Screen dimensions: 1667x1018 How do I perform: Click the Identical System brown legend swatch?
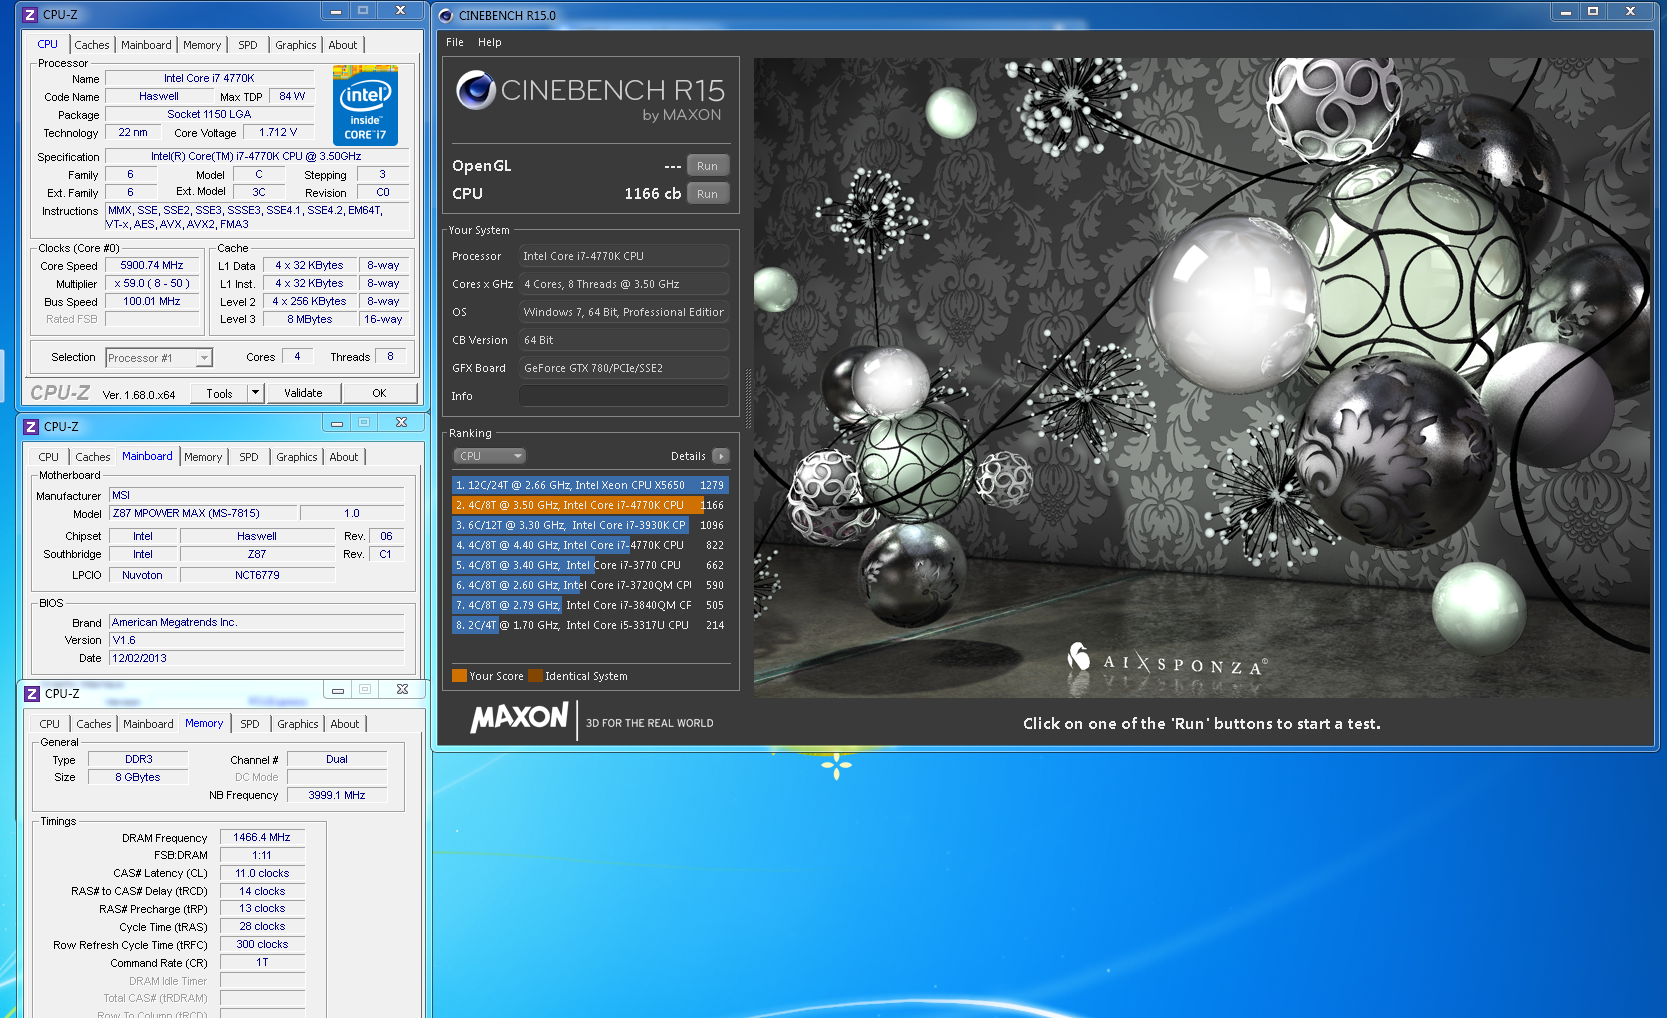535,676
